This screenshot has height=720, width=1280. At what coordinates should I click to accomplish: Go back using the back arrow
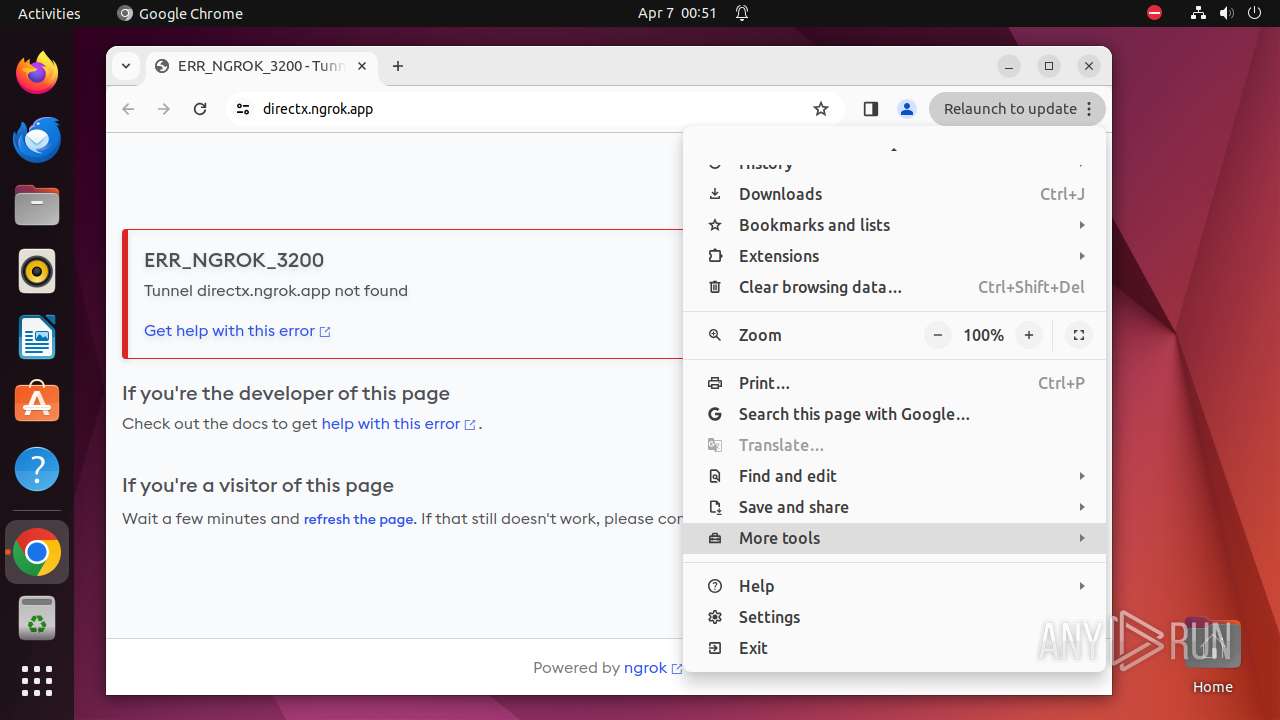[128, 109]
